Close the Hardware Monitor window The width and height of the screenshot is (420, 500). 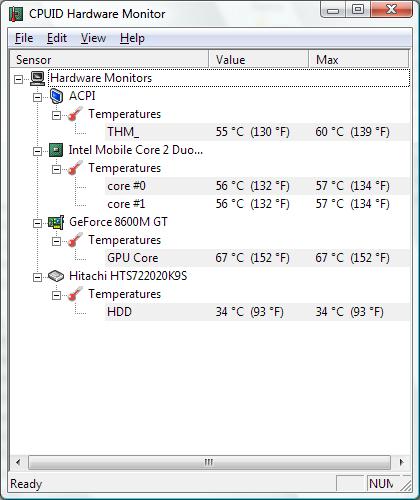click(391, 9)
